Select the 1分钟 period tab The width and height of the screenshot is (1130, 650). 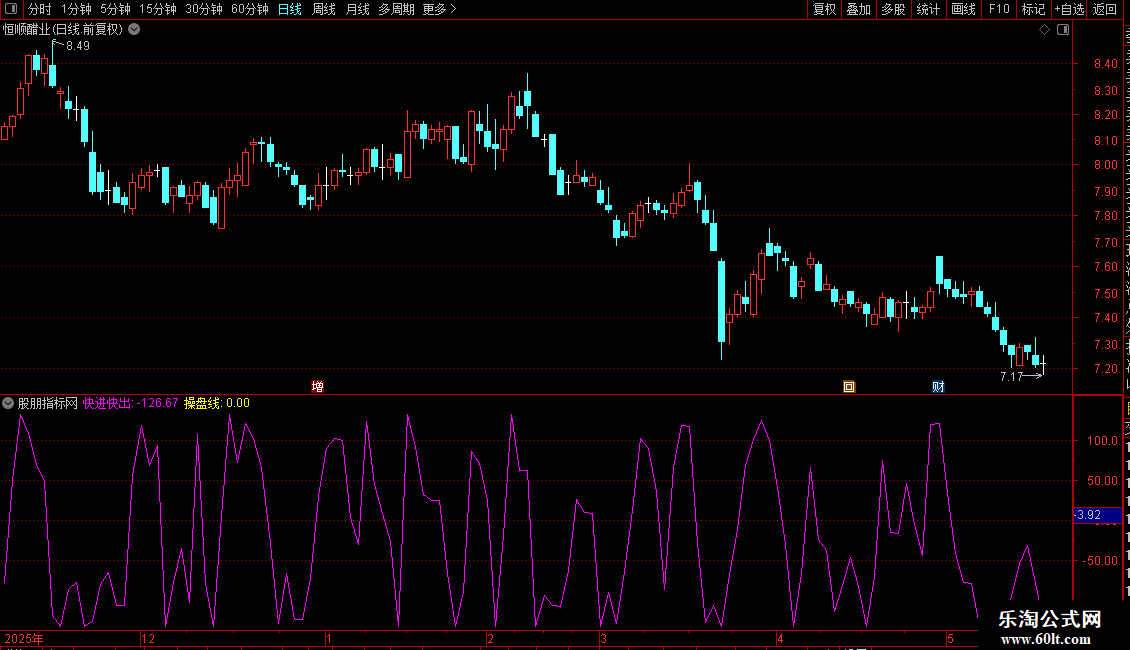pos(76,9)
